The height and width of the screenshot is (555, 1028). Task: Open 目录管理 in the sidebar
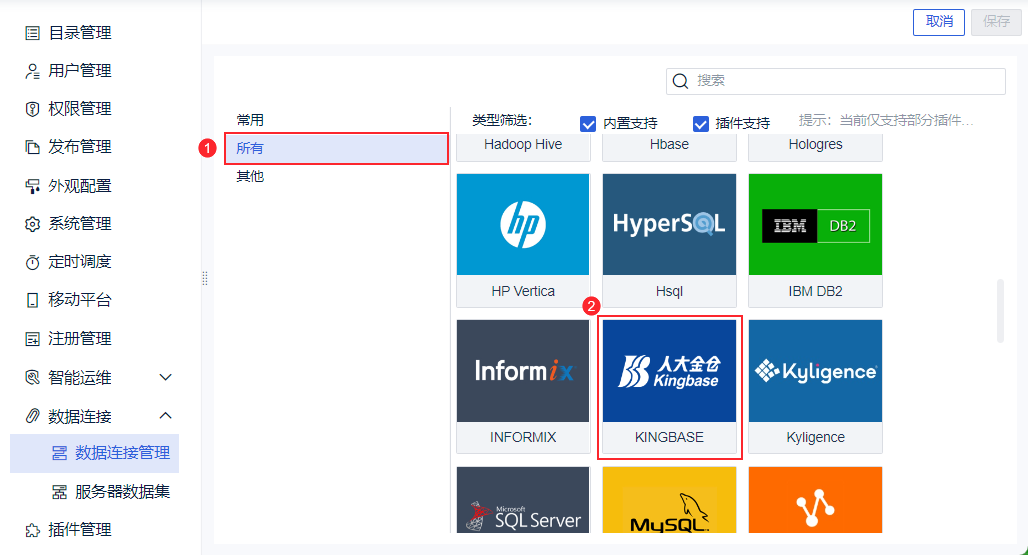tap(80, 33)
